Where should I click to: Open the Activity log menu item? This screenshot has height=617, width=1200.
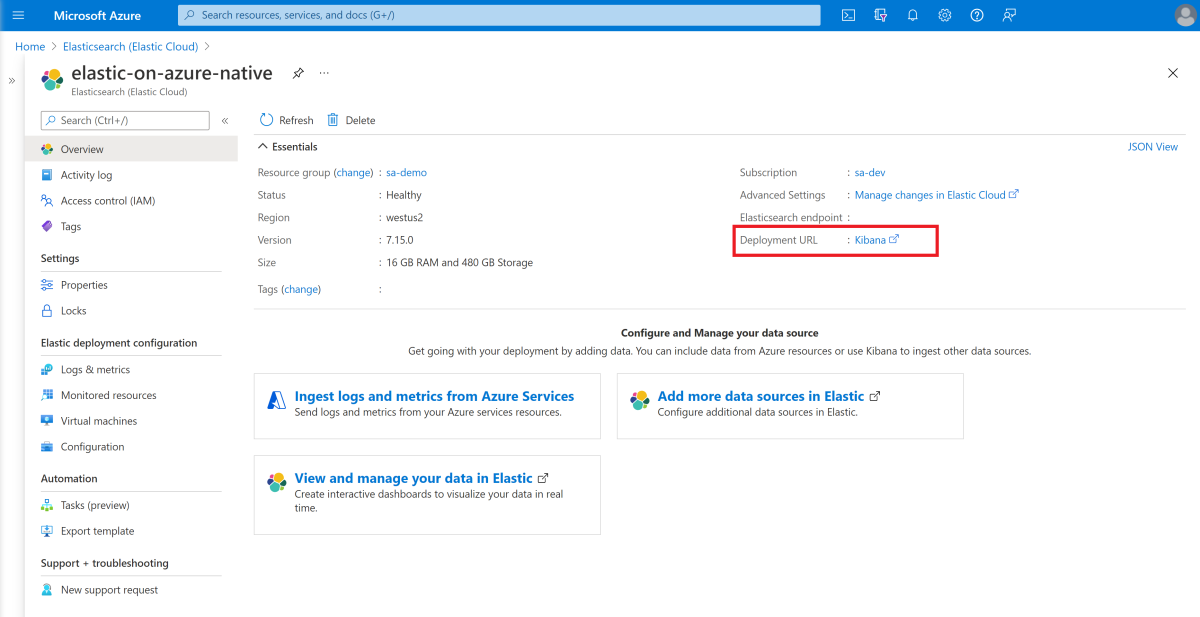coord(86,175)
